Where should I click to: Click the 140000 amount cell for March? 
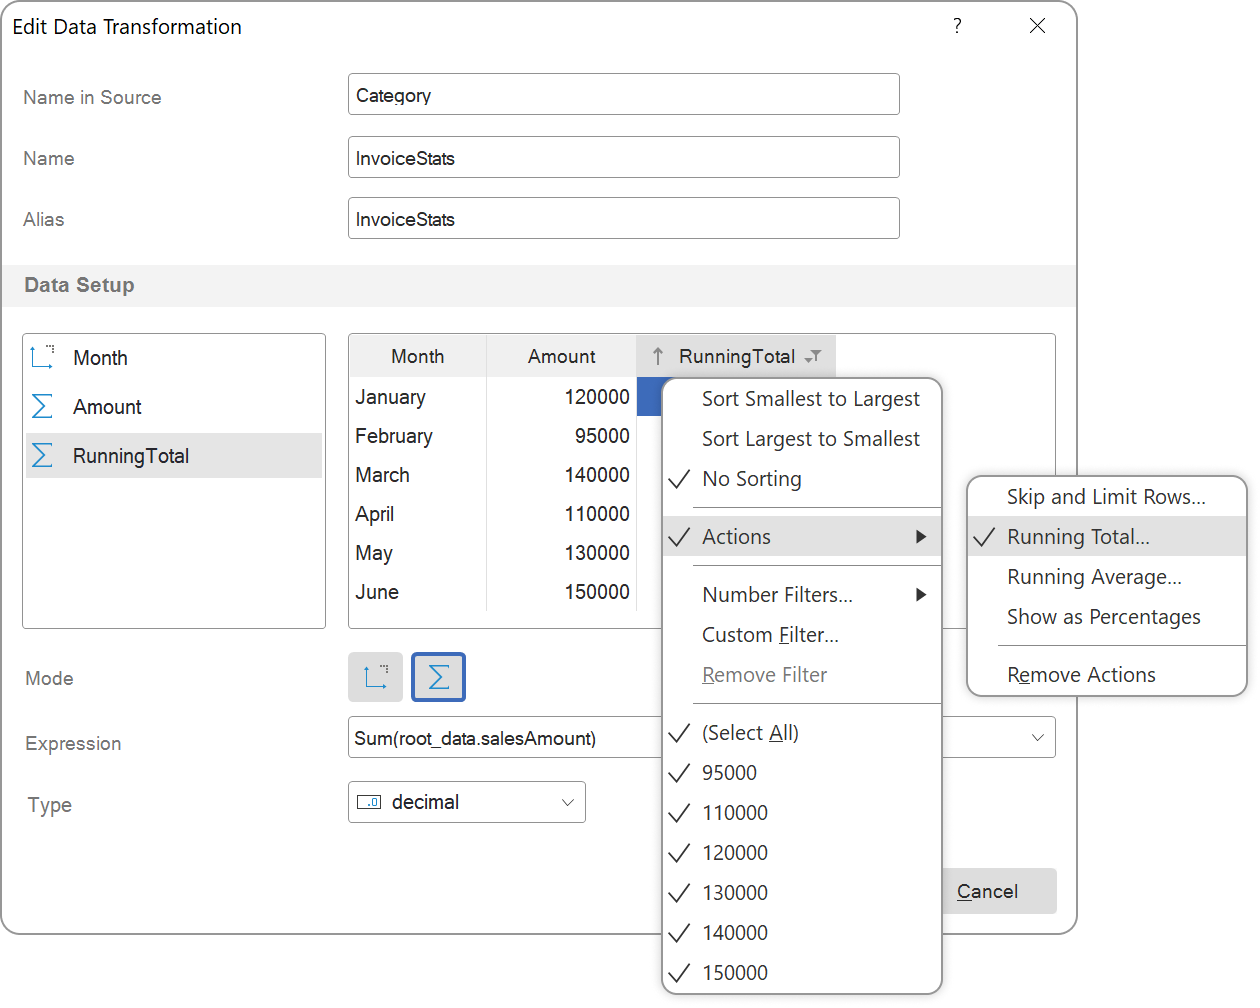pyautogui.click(x=562, y=475)
